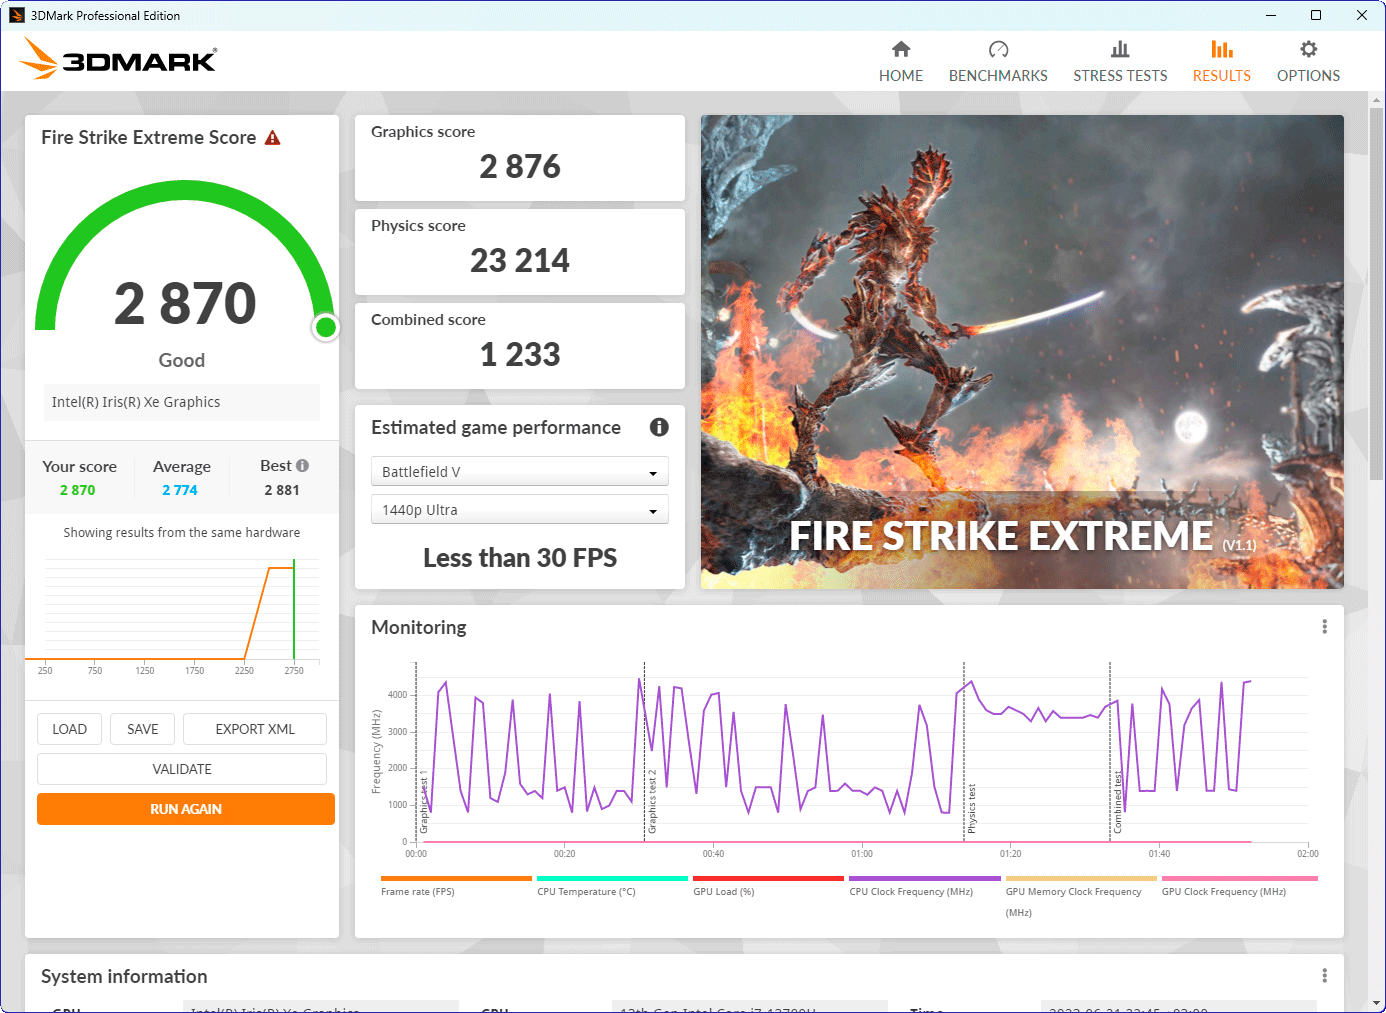Image resolution: width=1386 pixels, height=1013 pixels.
Task: Switch to the Benchmarks tab
Action: (x=998, y=62)
